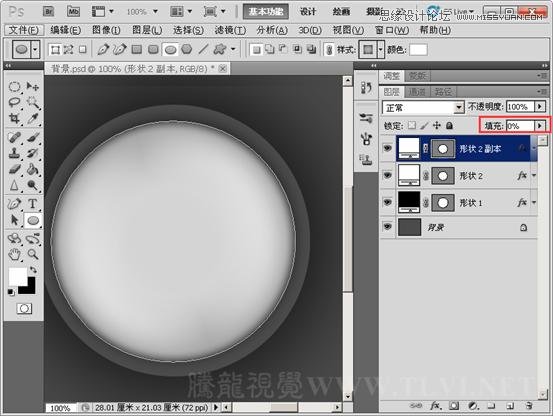
Task: Open the 编辑(E) menu
Action: 66,30
